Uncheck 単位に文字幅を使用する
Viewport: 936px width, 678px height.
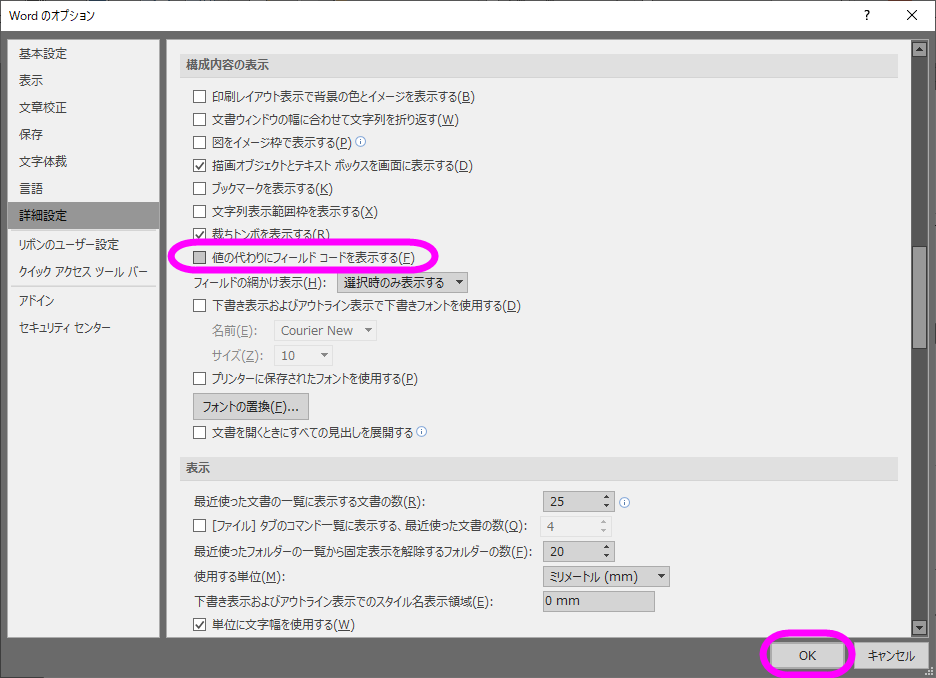[199, 625]
